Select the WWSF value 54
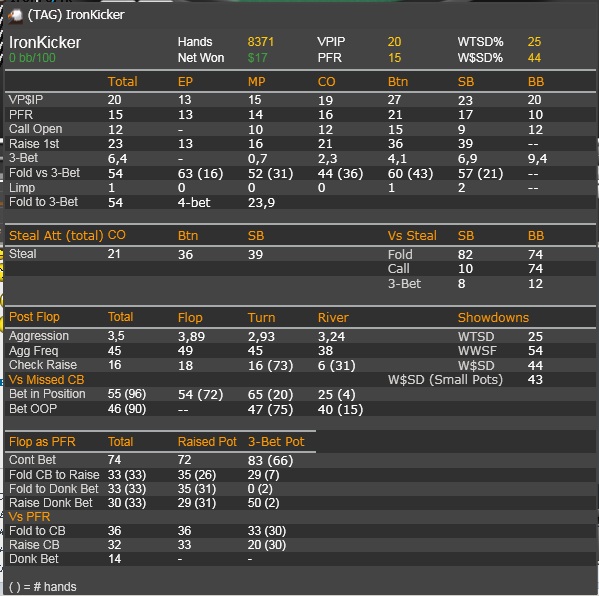This screenshot has width=599, height=596. tap(535, 350)
